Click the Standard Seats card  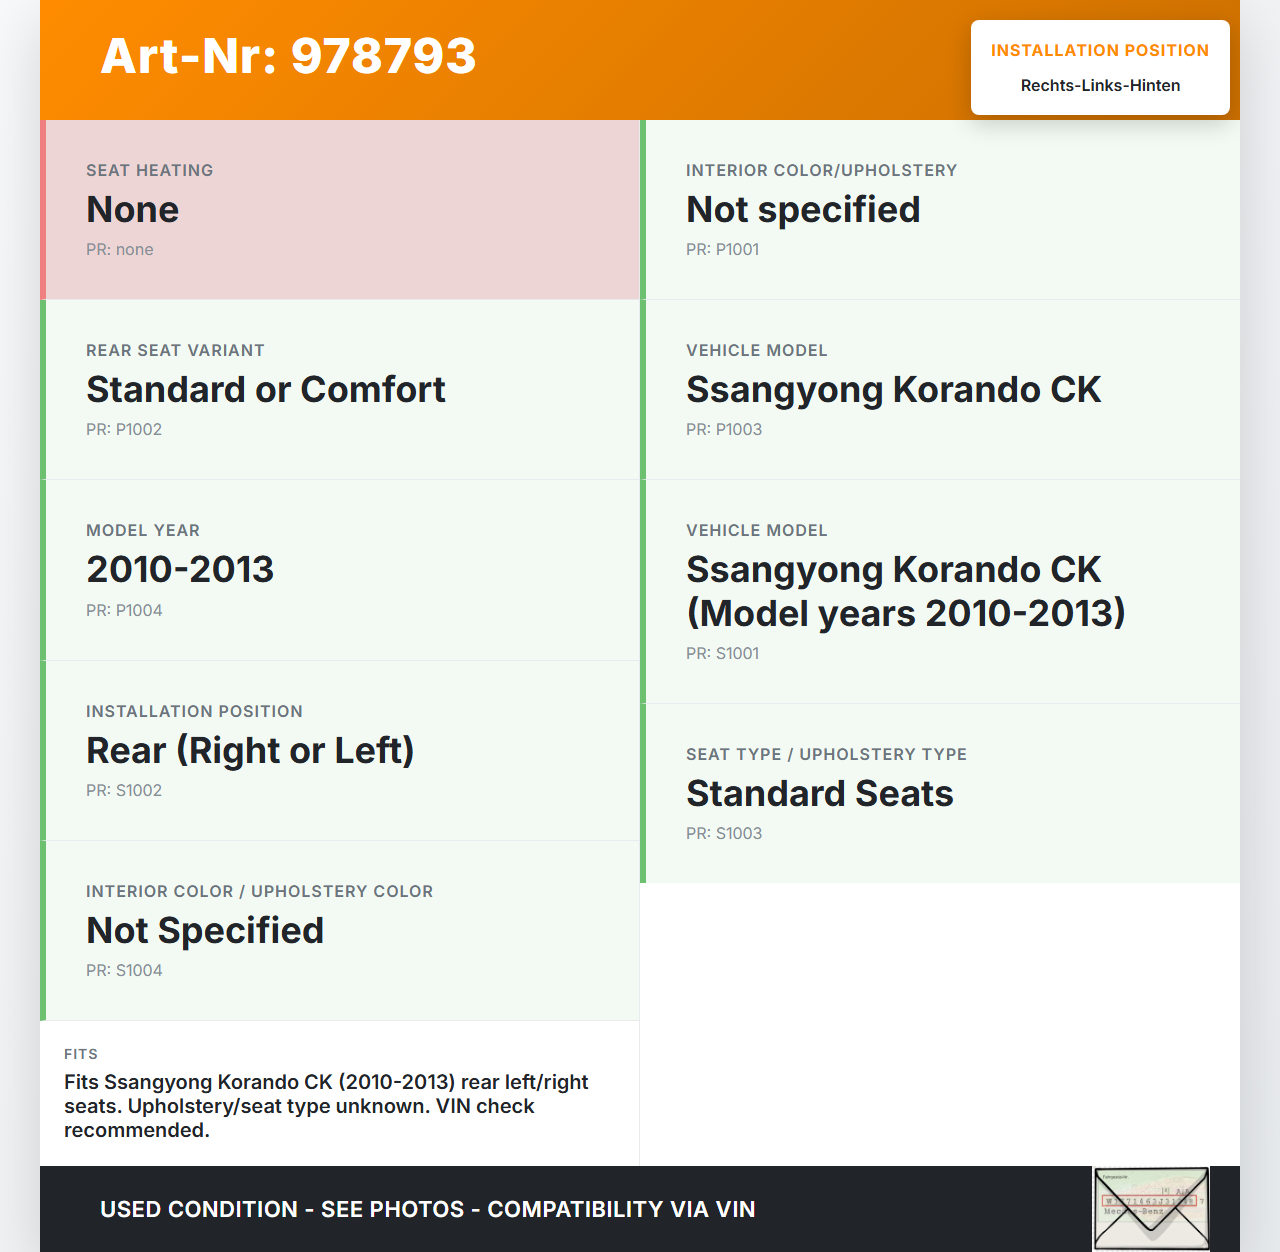click(x=942, y=794)
